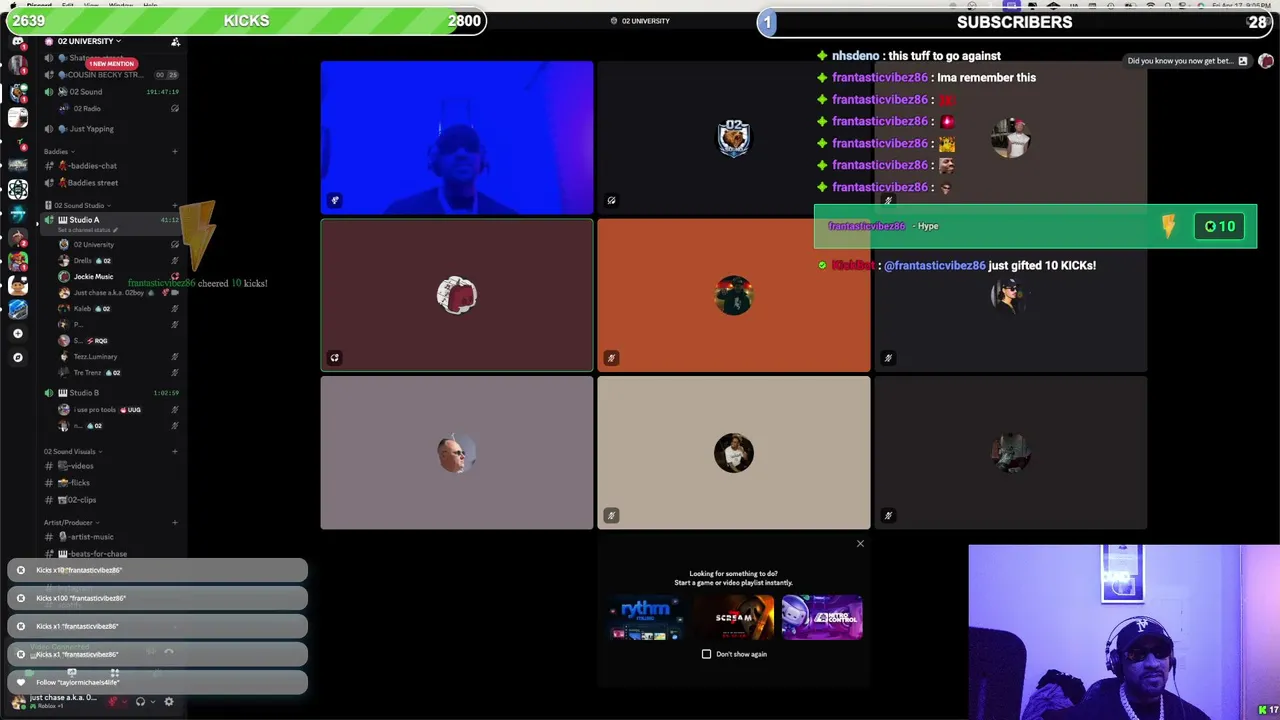Toggle headphones deafen in user panel
1280x720 pixels.
click(140, 702)
